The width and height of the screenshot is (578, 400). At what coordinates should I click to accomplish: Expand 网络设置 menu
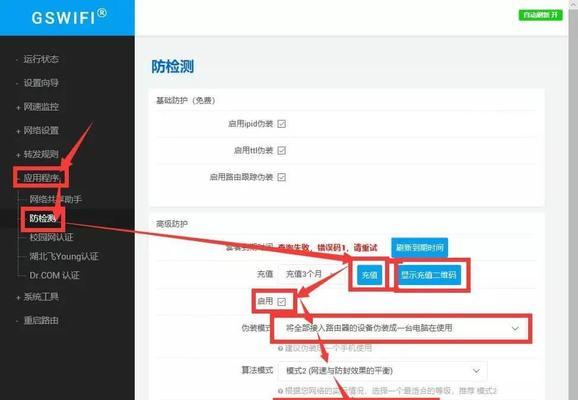pyautogui.click(x=41, y=131)
